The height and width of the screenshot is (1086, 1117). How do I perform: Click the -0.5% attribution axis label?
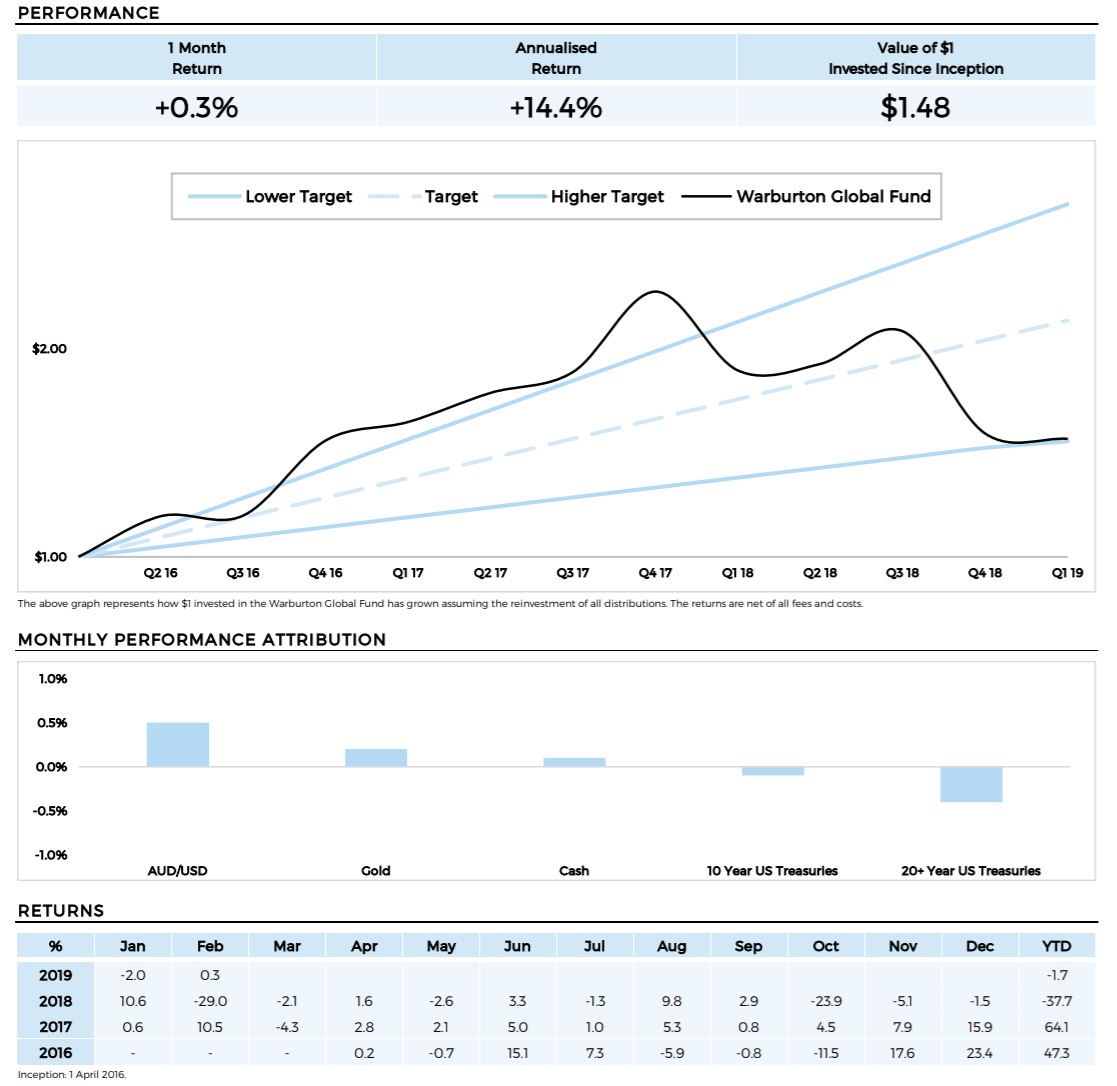point(50,811)
